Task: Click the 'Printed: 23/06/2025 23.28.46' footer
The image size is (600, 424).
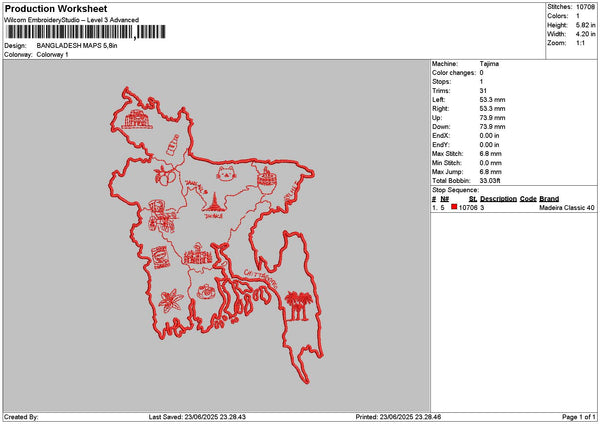Action: (398, 417)
